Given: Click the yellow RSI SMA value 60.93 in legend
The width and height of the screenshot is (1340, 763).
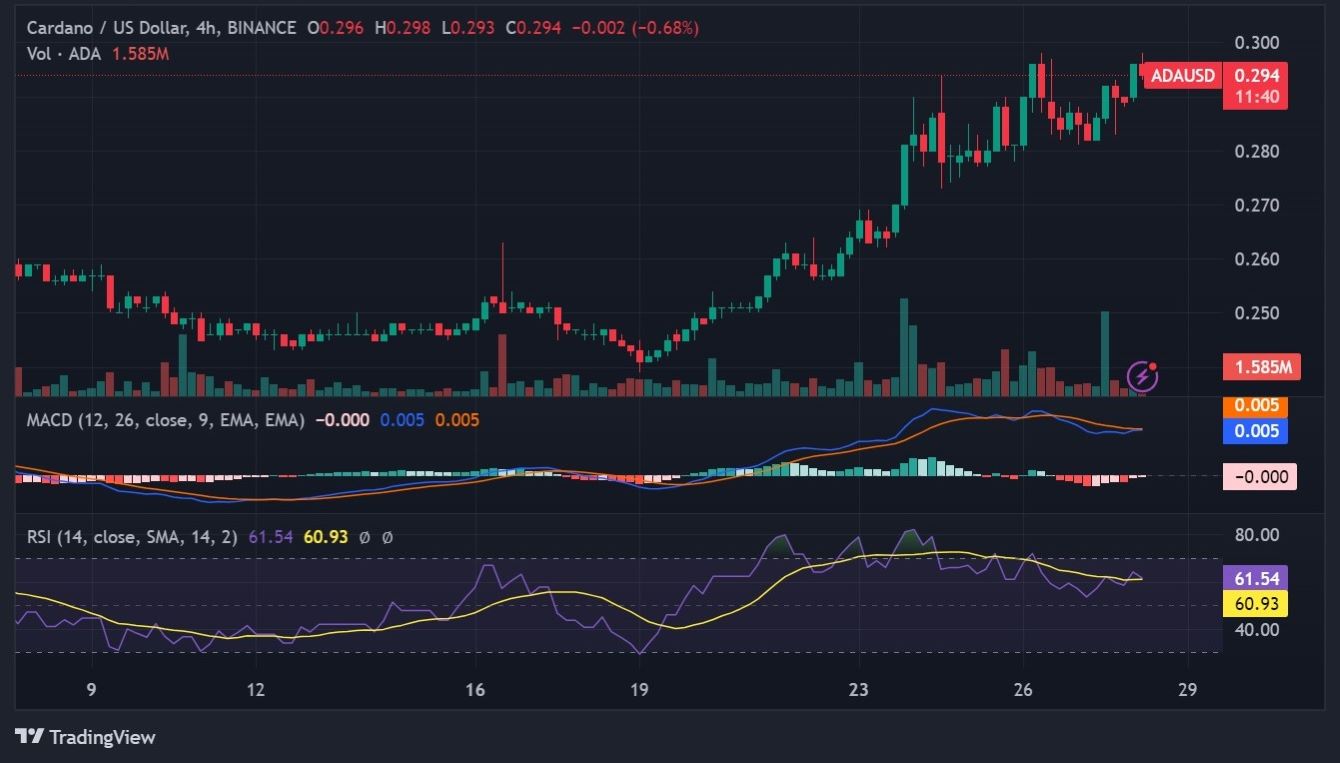Looking at the screenshot, I should coord(326,537).
